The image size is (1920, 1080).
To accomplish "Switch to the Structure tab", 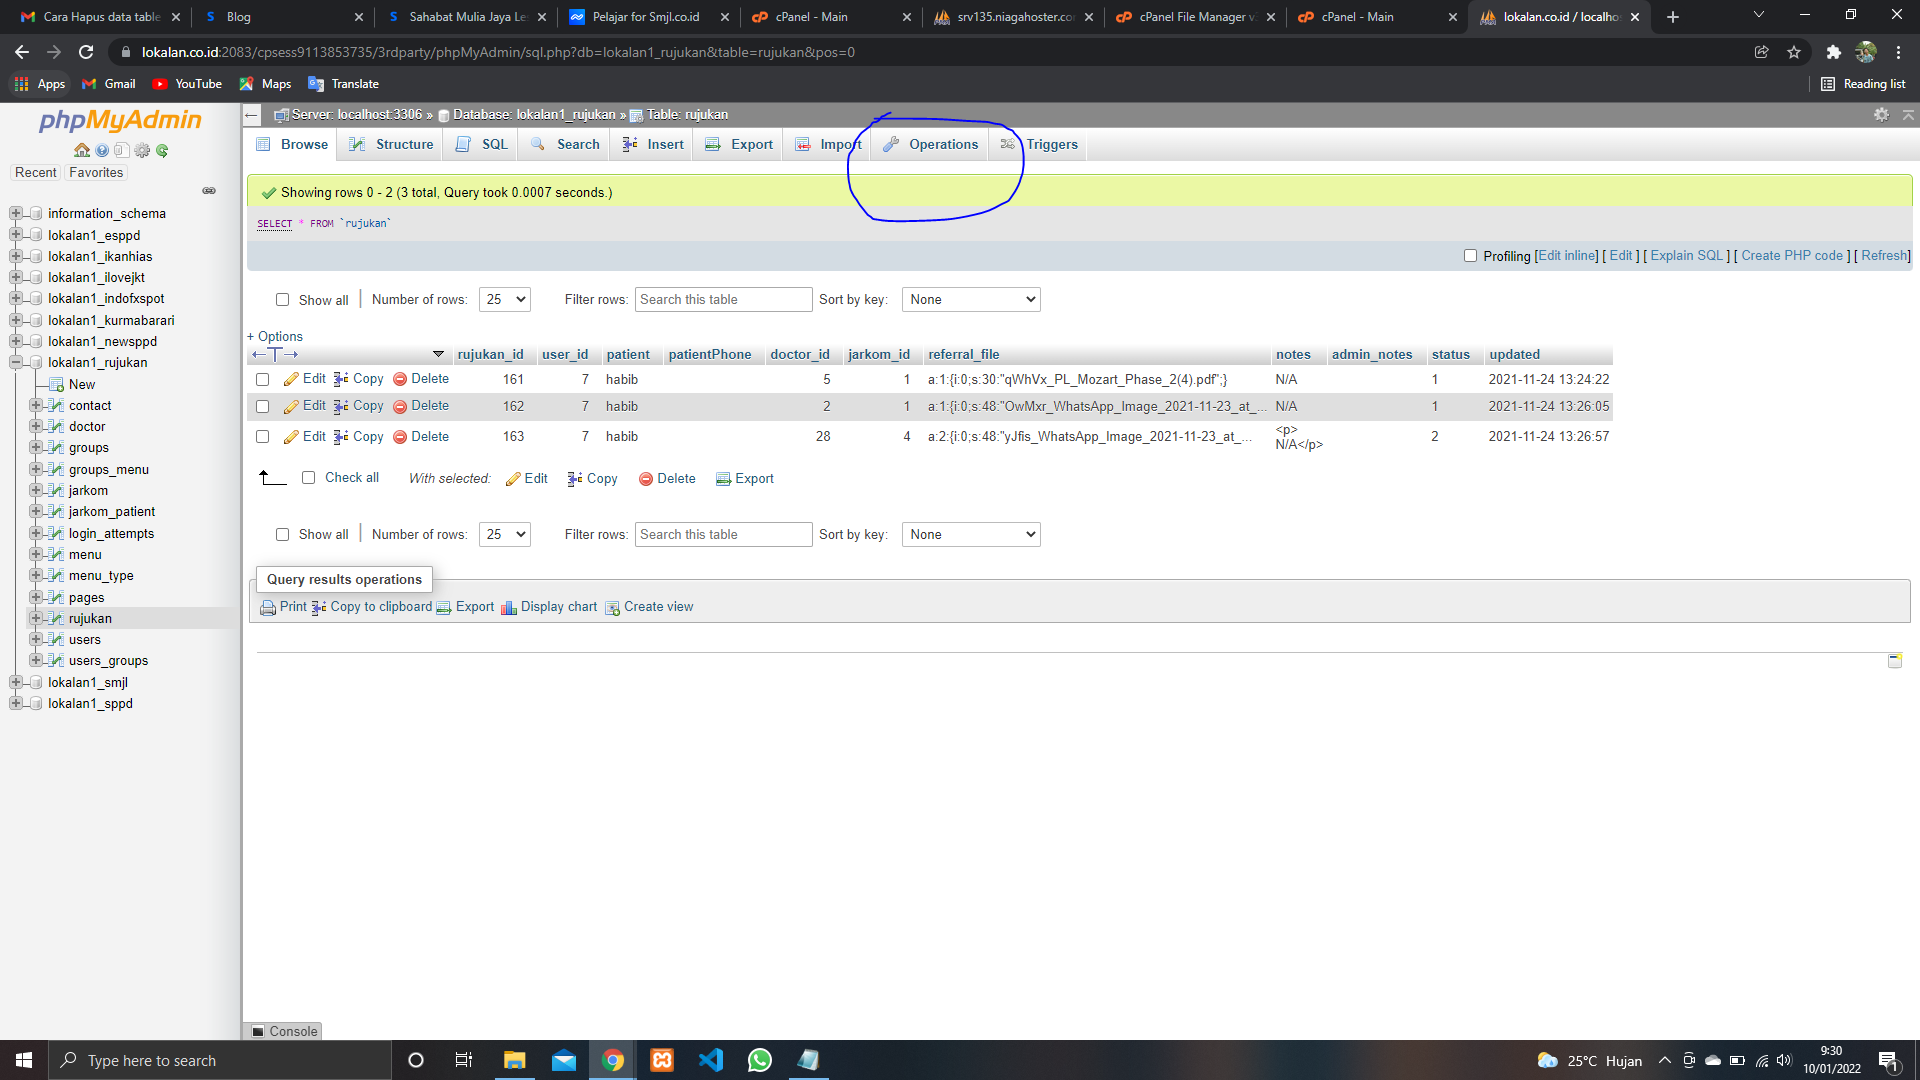I will [x=392, y=145].
